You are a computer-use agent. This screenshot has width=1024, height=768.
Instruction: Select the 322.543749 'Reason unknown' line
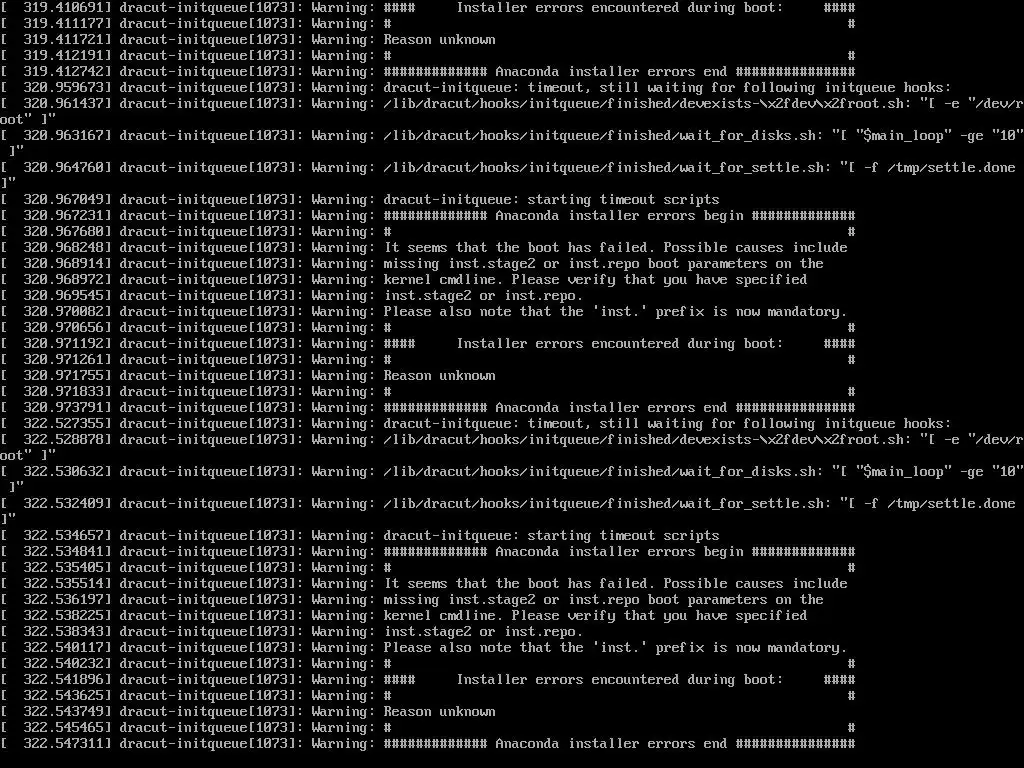coord(248,712)
